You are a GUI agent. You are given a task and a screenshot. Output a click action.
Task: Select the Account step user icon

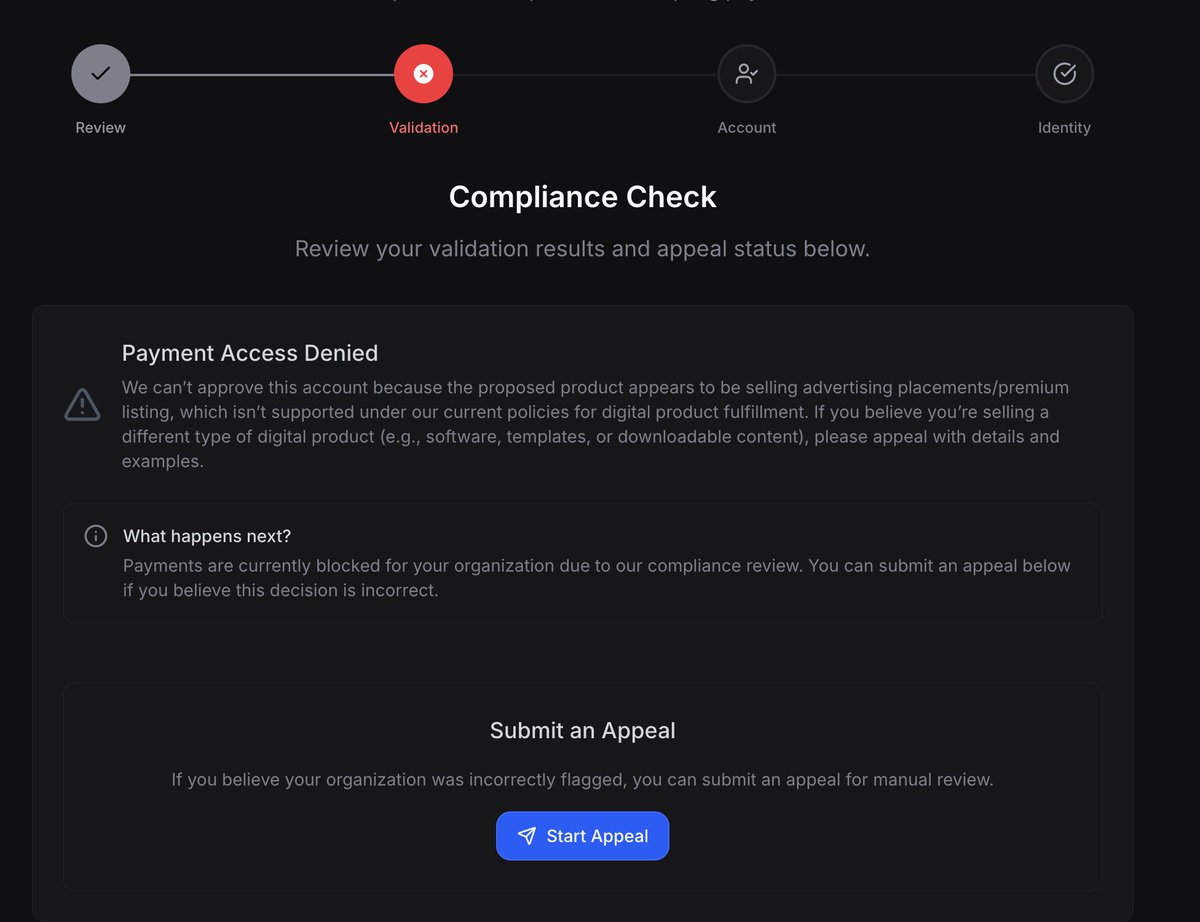click(747, 74)
